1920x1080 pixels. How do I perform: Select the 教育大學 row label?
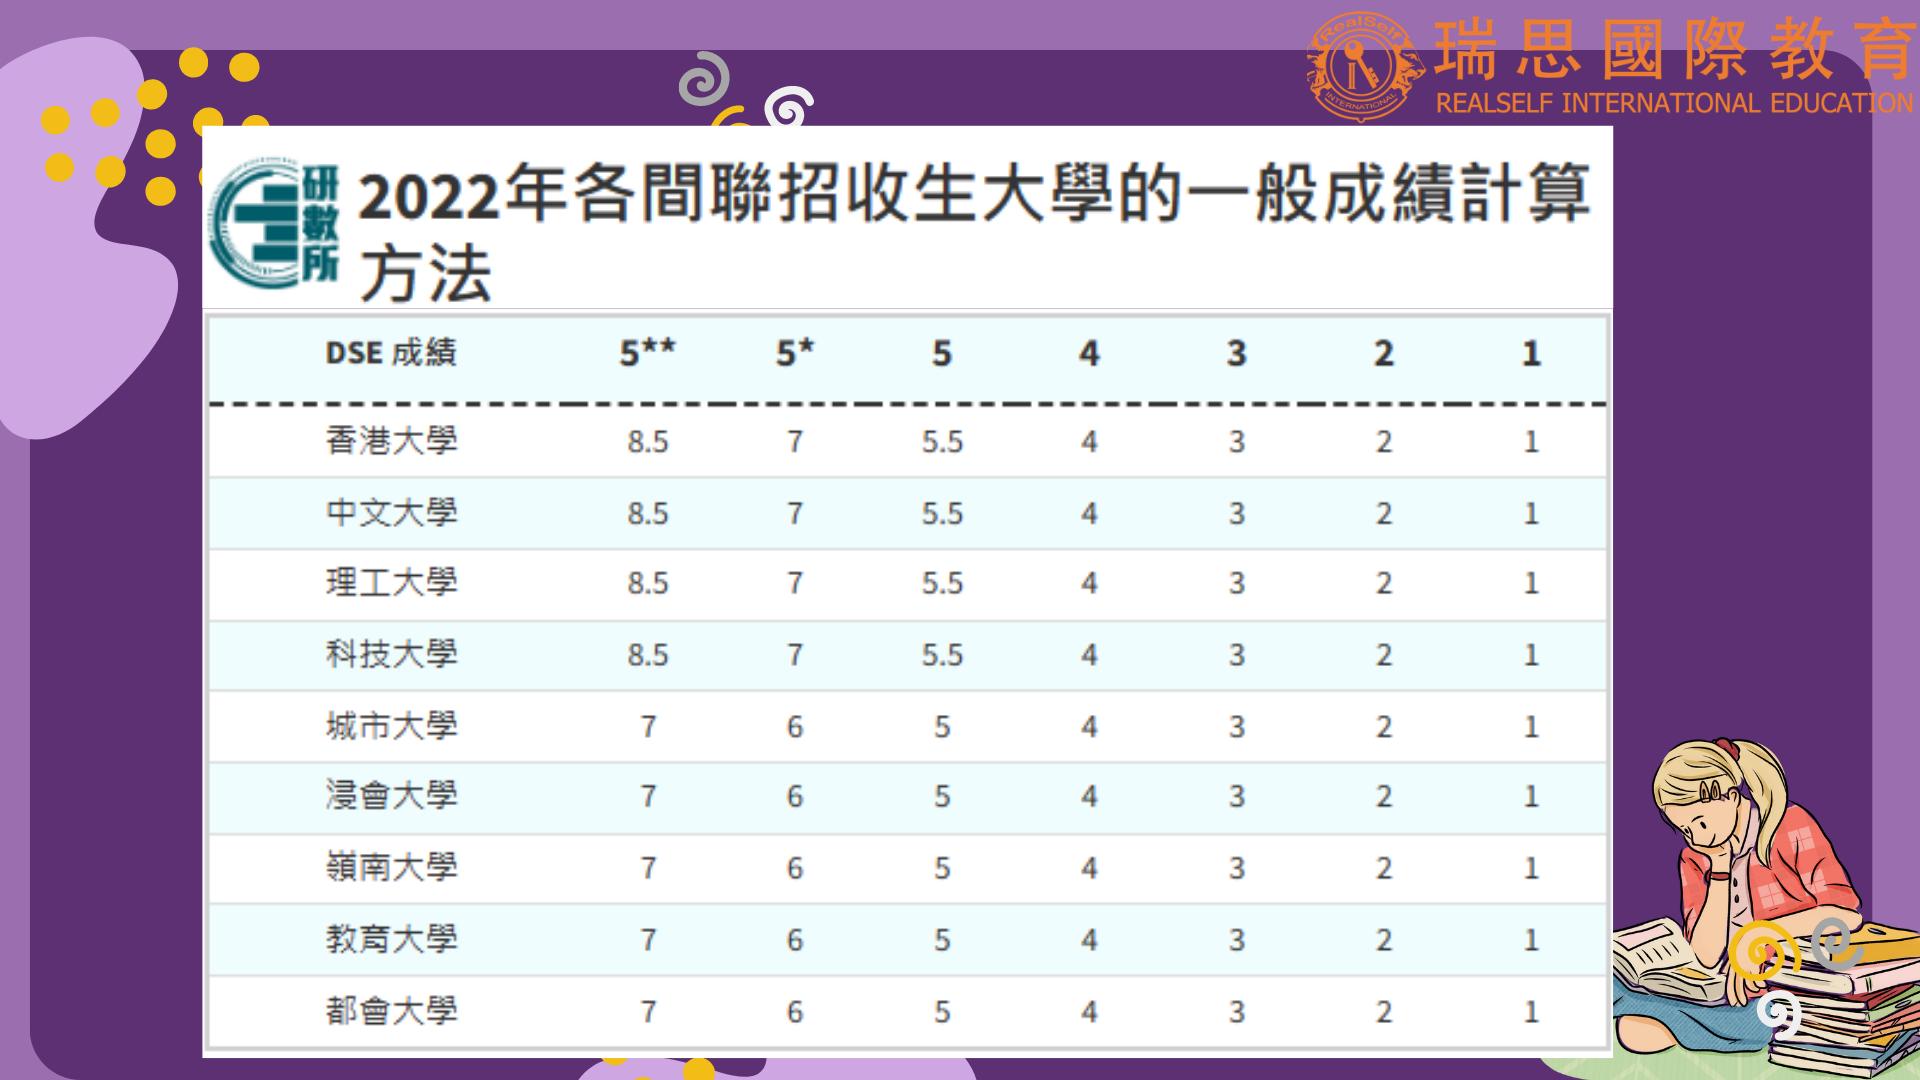(x=391, y=940)
